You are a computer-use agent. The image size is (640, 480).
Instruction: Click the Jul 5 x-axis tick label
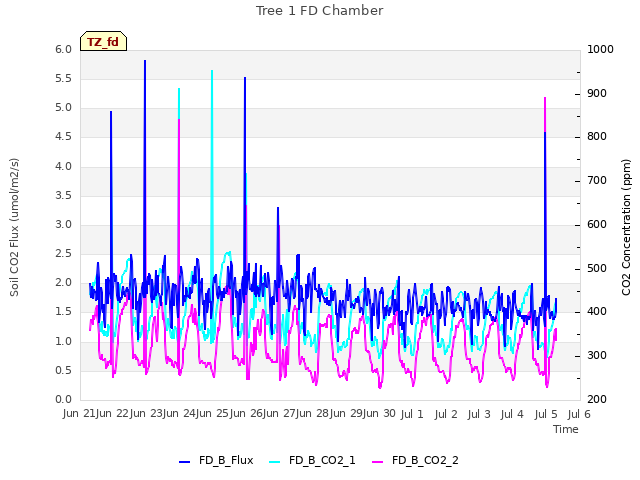(x=546, y=414)
